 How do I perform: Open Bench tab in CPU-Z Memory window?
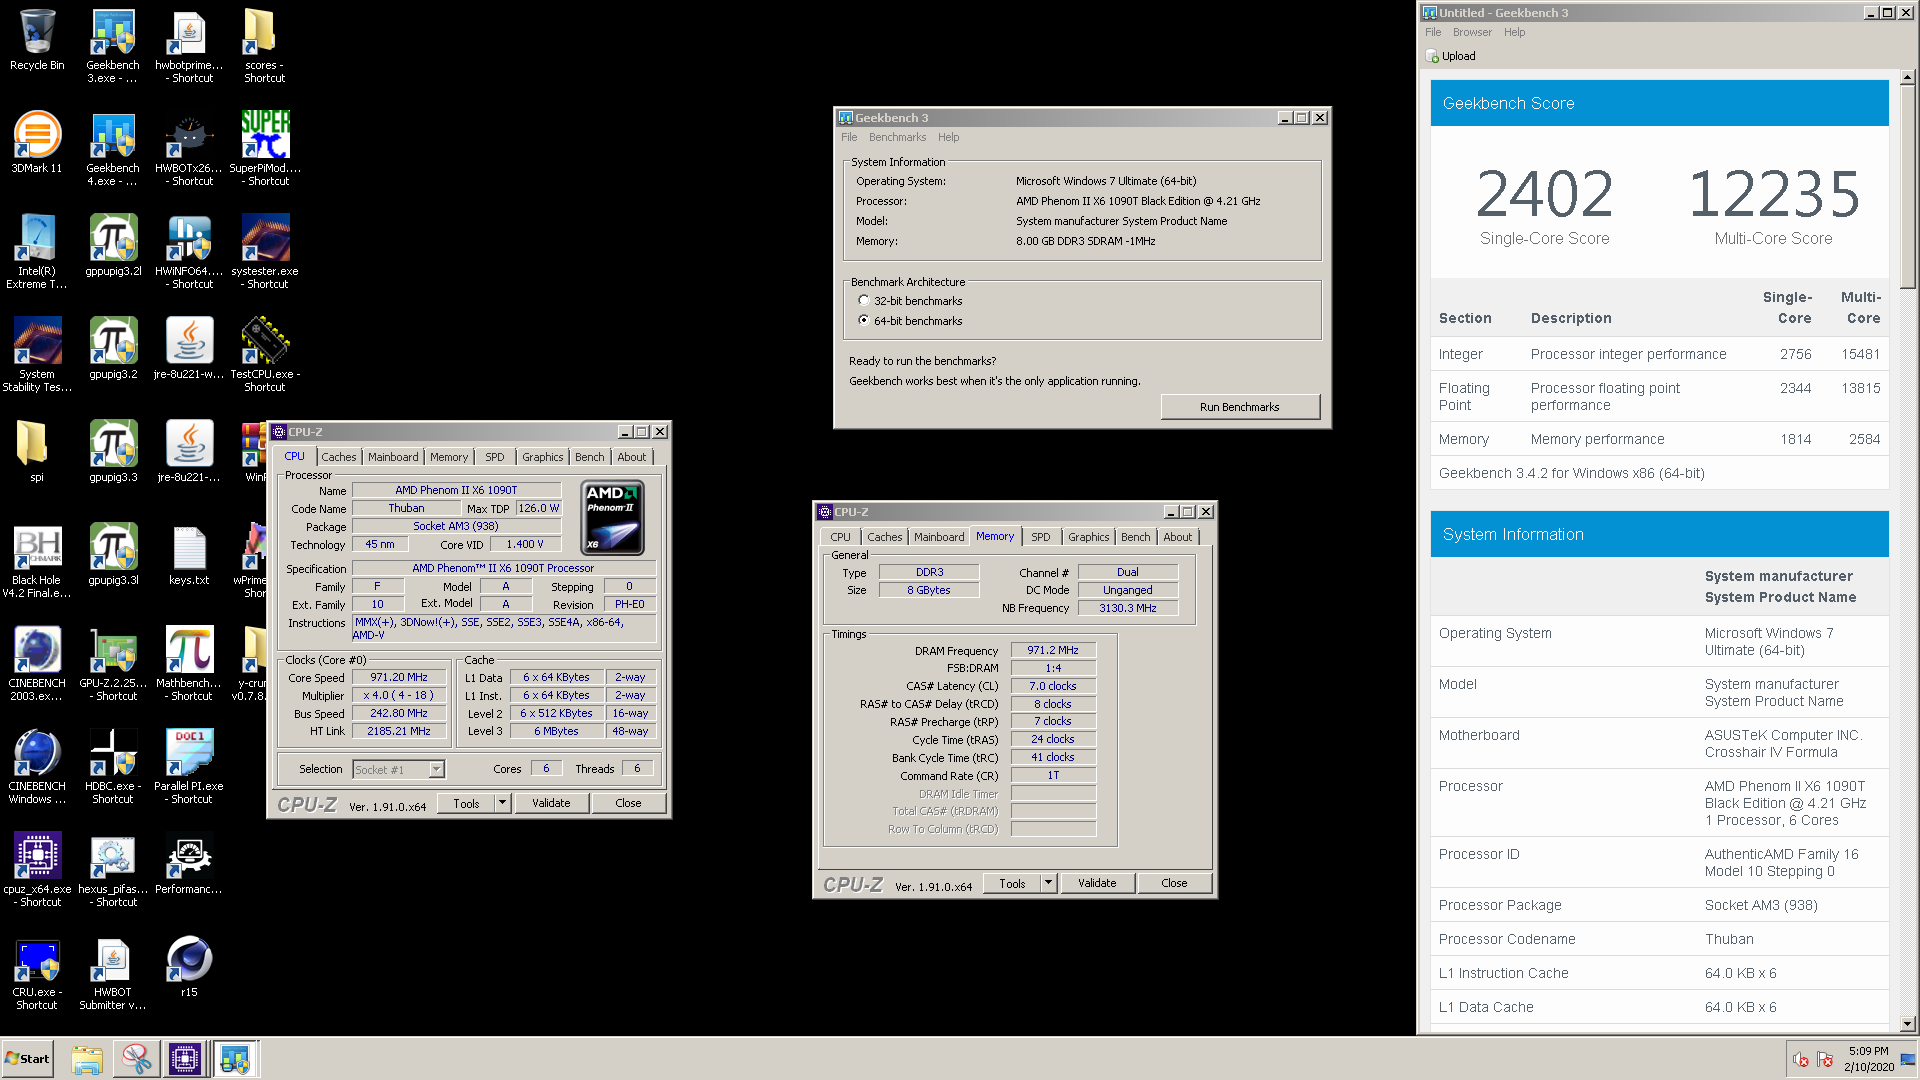[x=1135, y=537]
